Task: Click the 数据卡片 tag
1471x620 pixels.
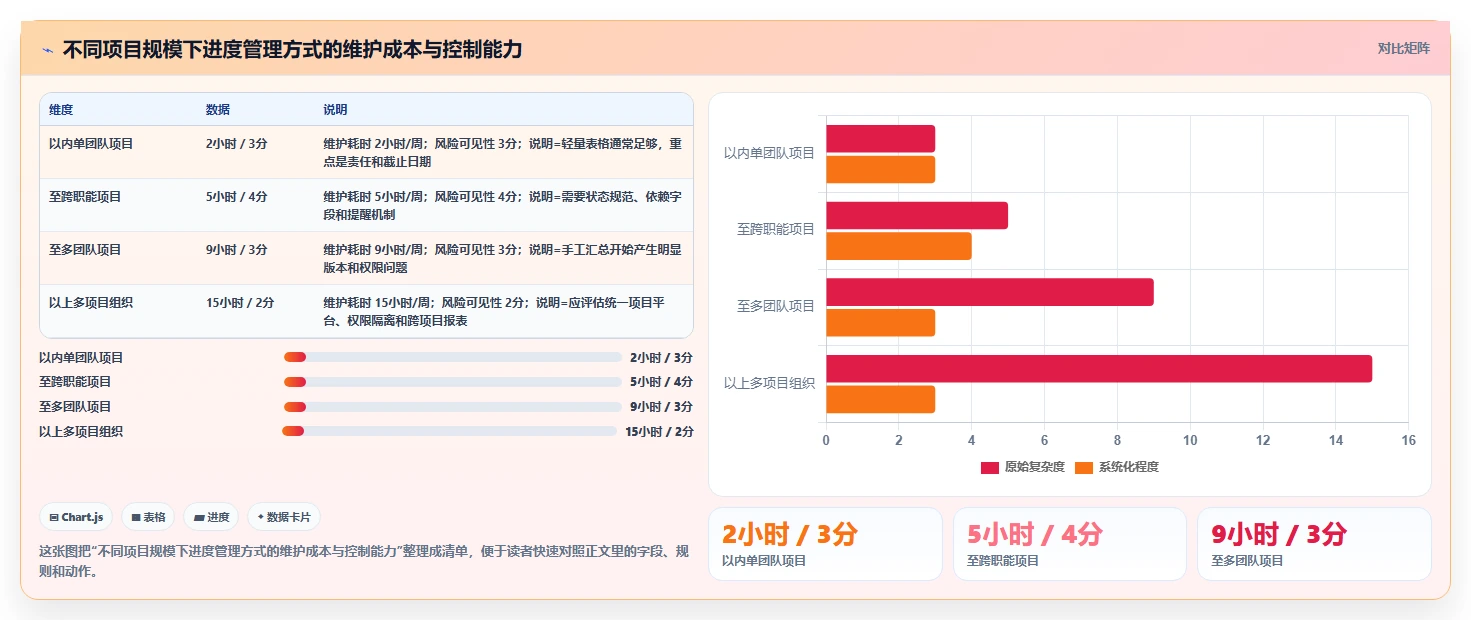Action: tap(284, 517)
